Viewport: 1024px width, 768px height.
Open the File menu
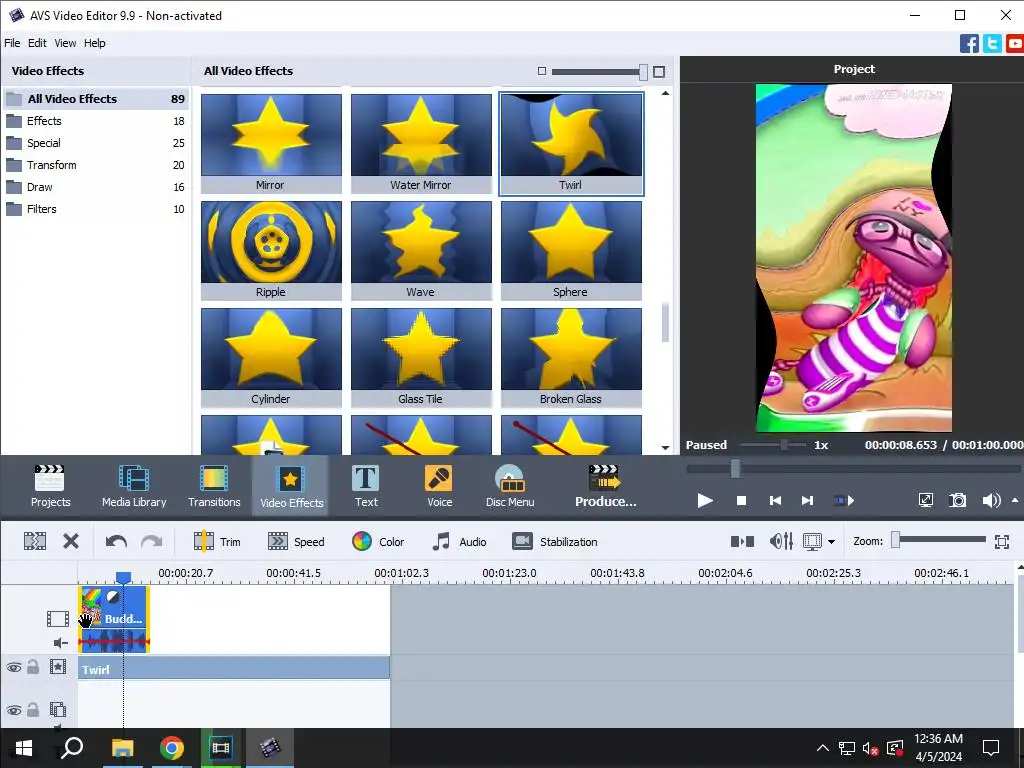pyautogui.click(x=12, y=43)
